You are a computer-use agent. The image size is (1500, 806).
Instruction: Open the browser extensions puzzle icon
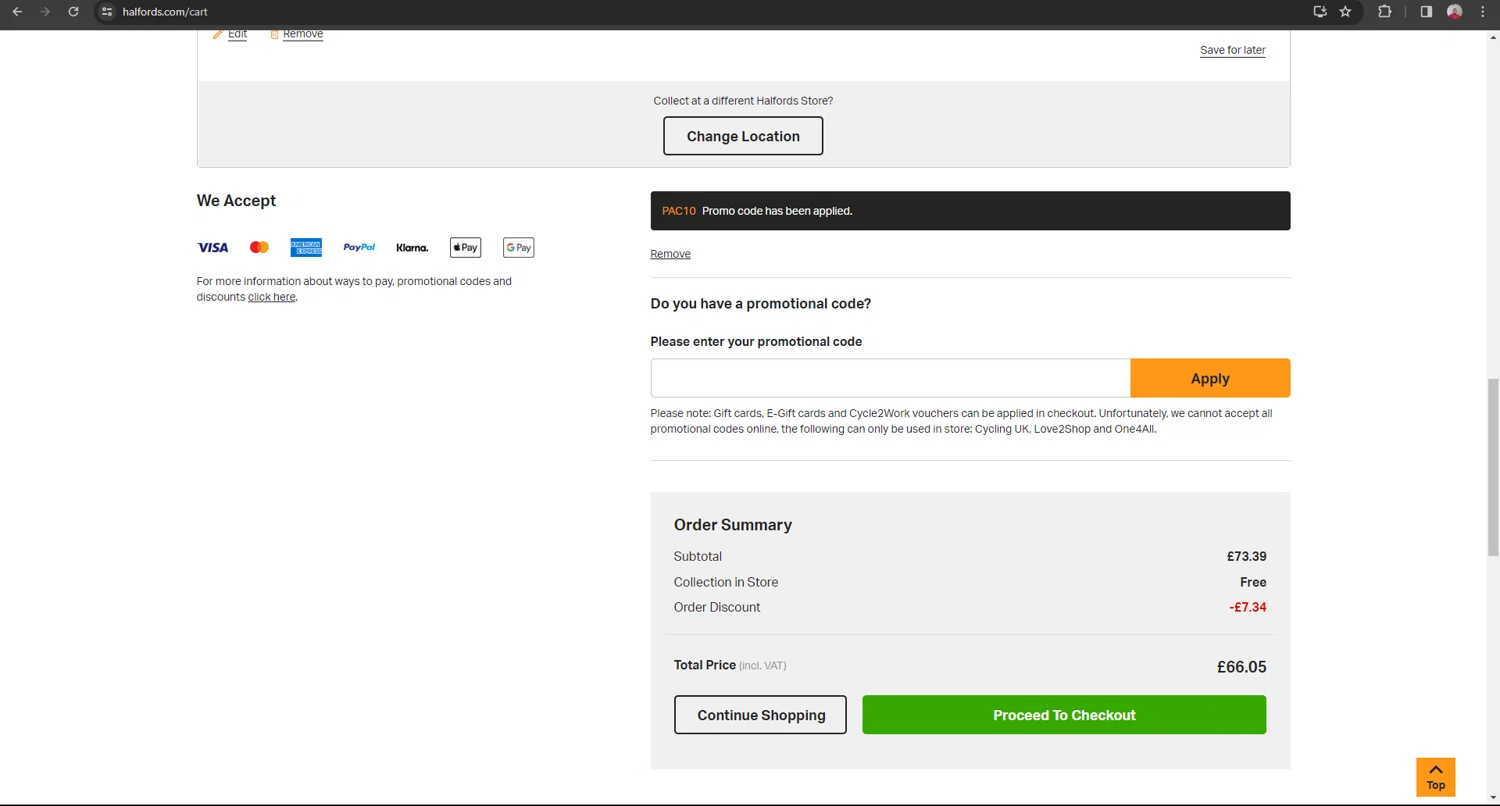(x=1385, y=12)
